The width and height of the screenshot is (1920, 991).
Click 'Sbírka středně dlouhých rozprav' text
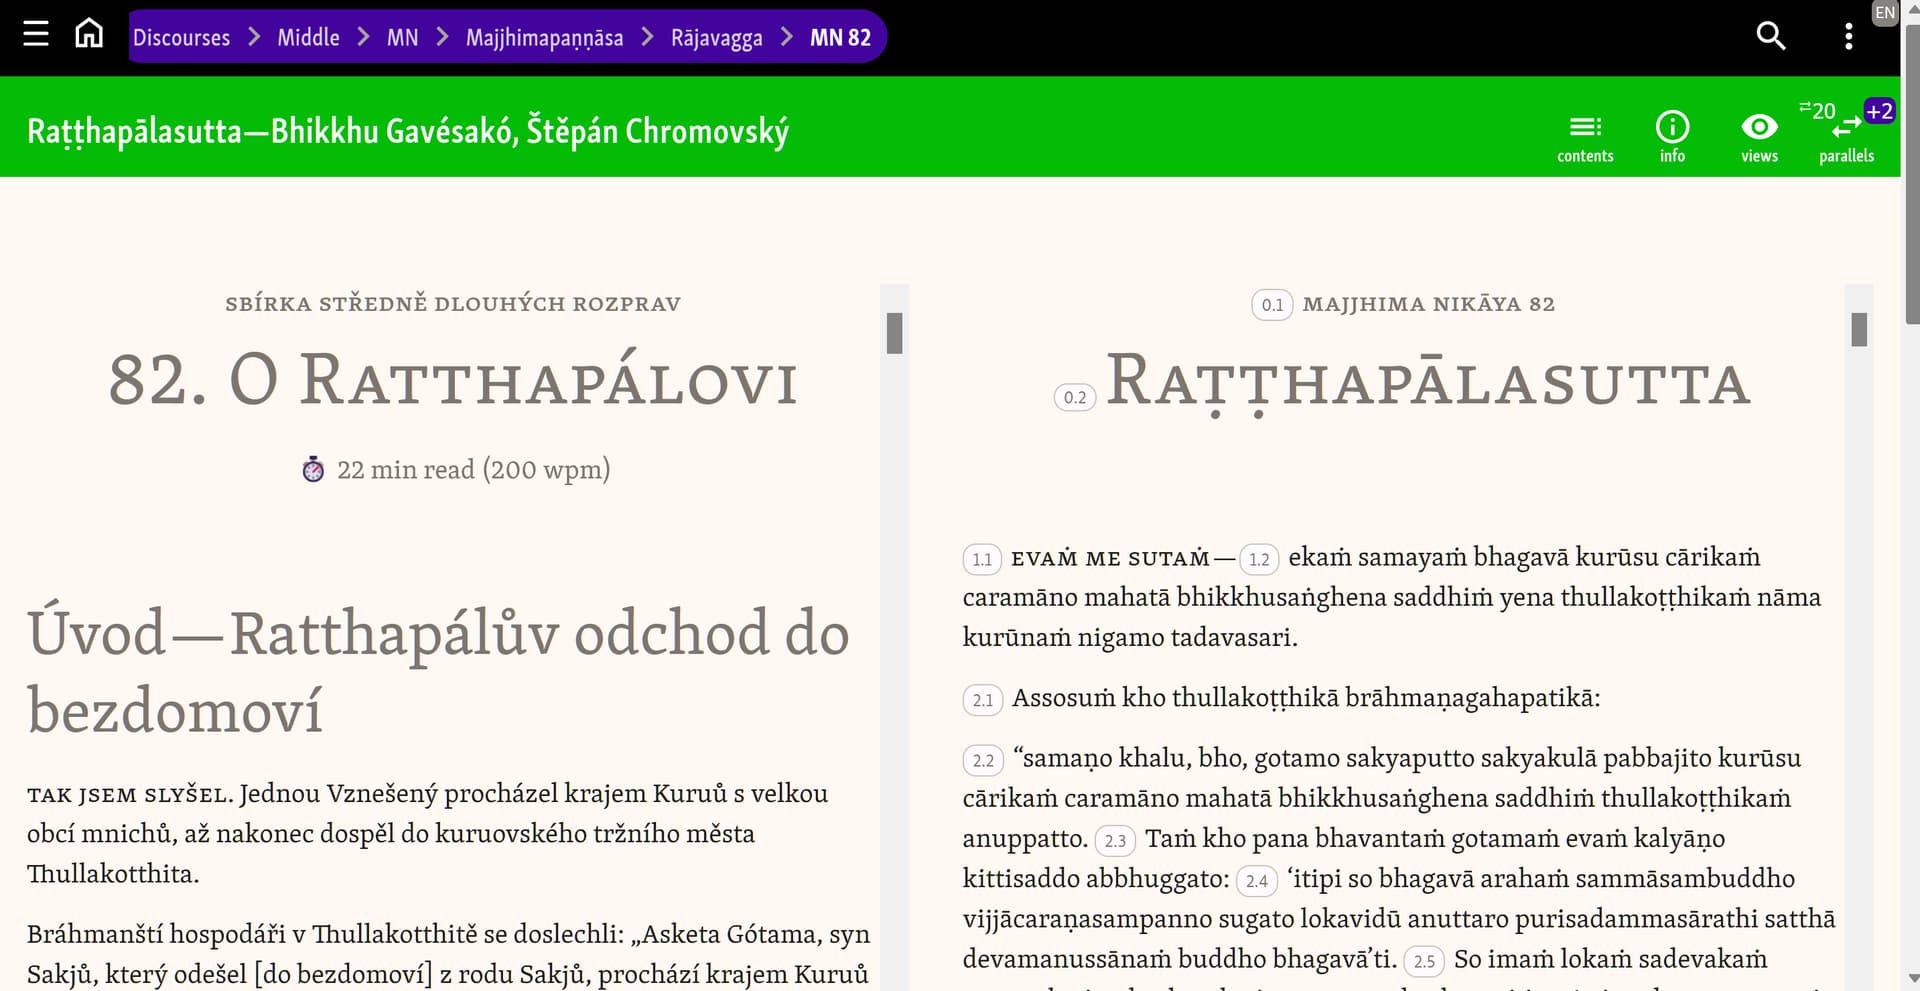tap(453, 304)
